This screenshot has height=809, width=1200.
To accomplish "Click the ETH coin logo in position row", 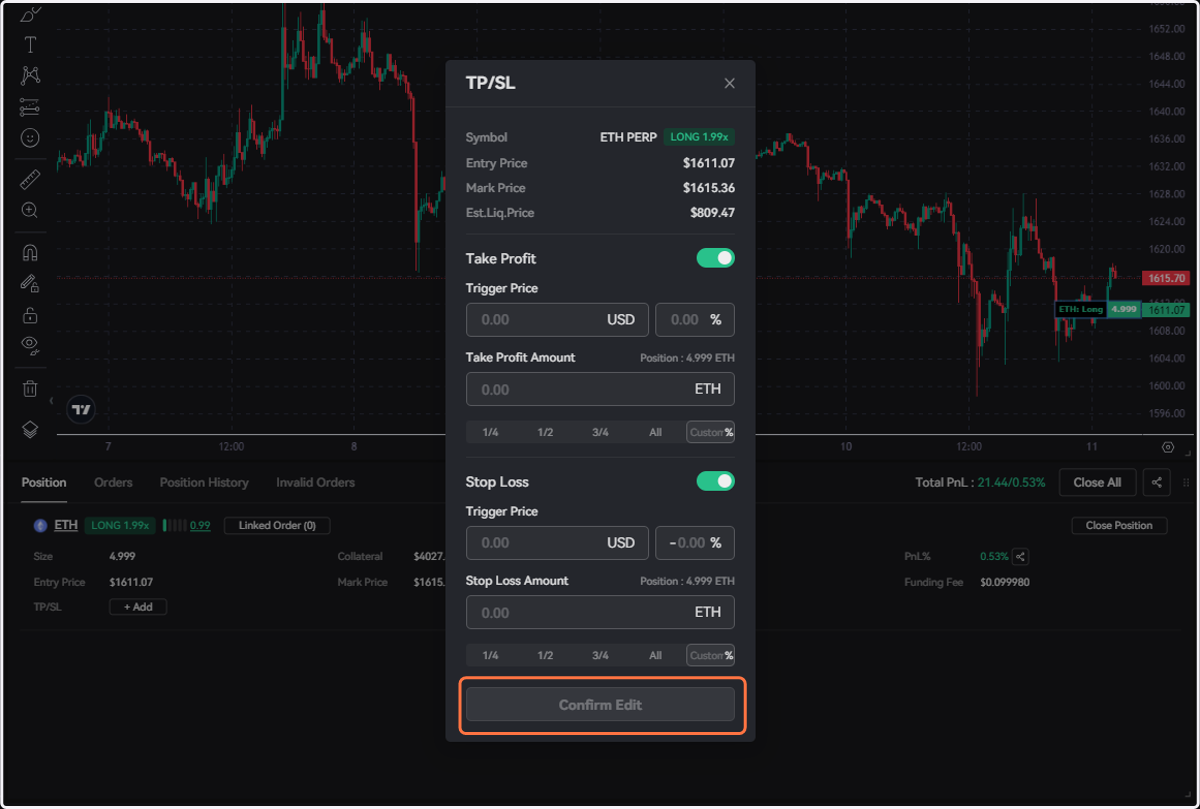I will (x=41, y=525).
